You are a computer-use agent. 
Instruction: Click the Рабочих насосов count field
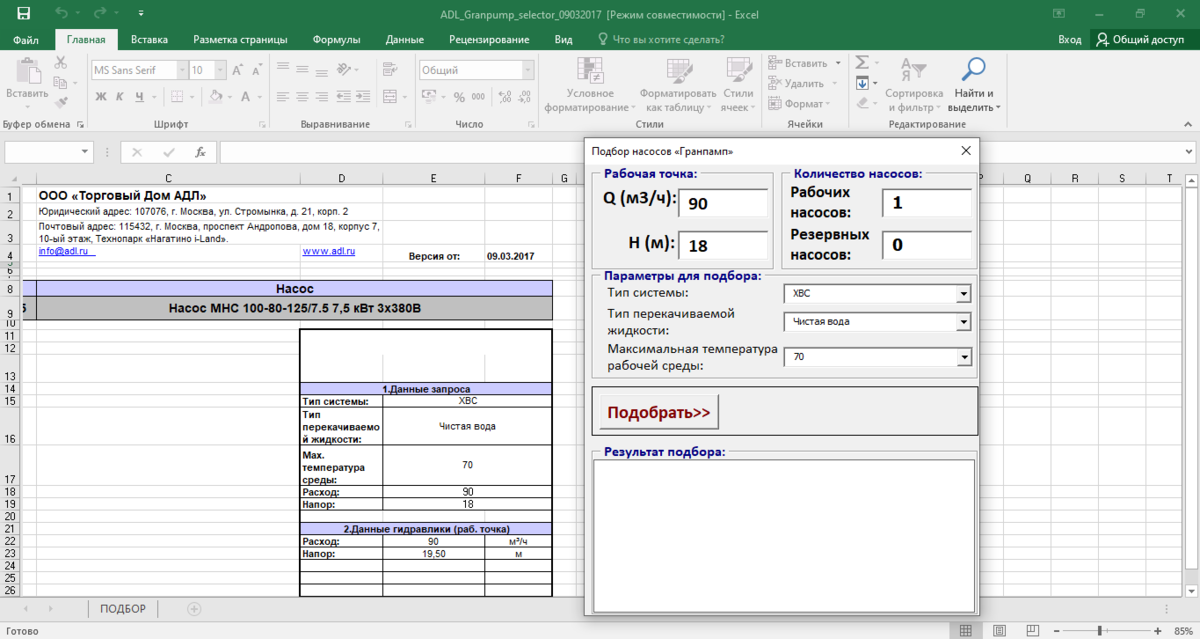pos(927,202)
